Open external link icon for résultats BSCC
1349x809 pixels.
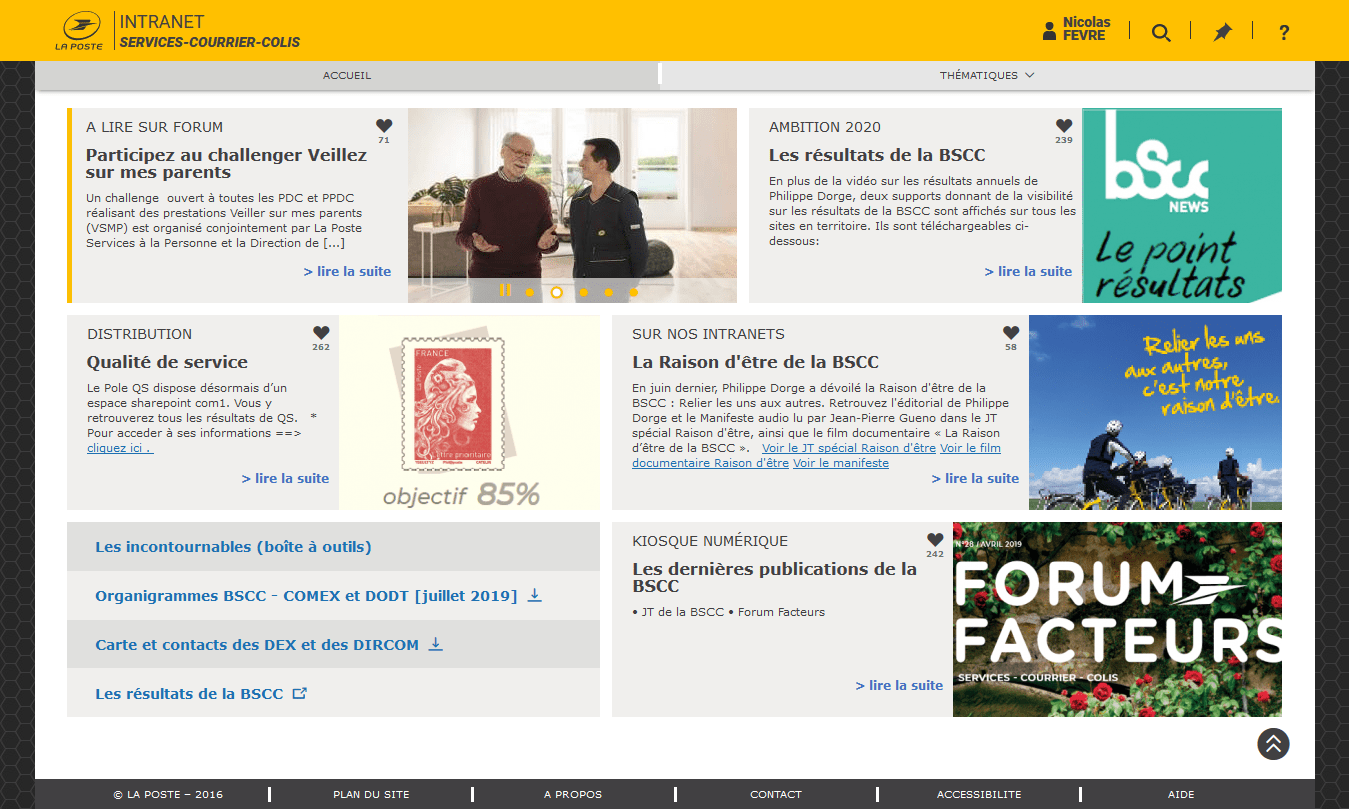point(299,693)
